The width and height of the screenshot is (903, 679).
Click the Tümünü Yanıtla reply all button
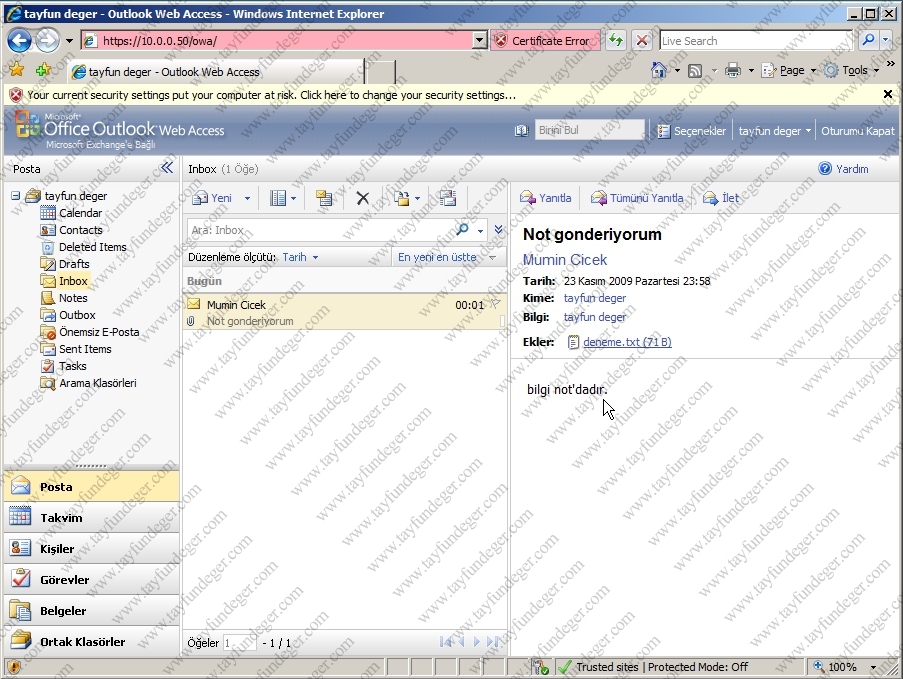pyautogui.click(x=637, y=198)
